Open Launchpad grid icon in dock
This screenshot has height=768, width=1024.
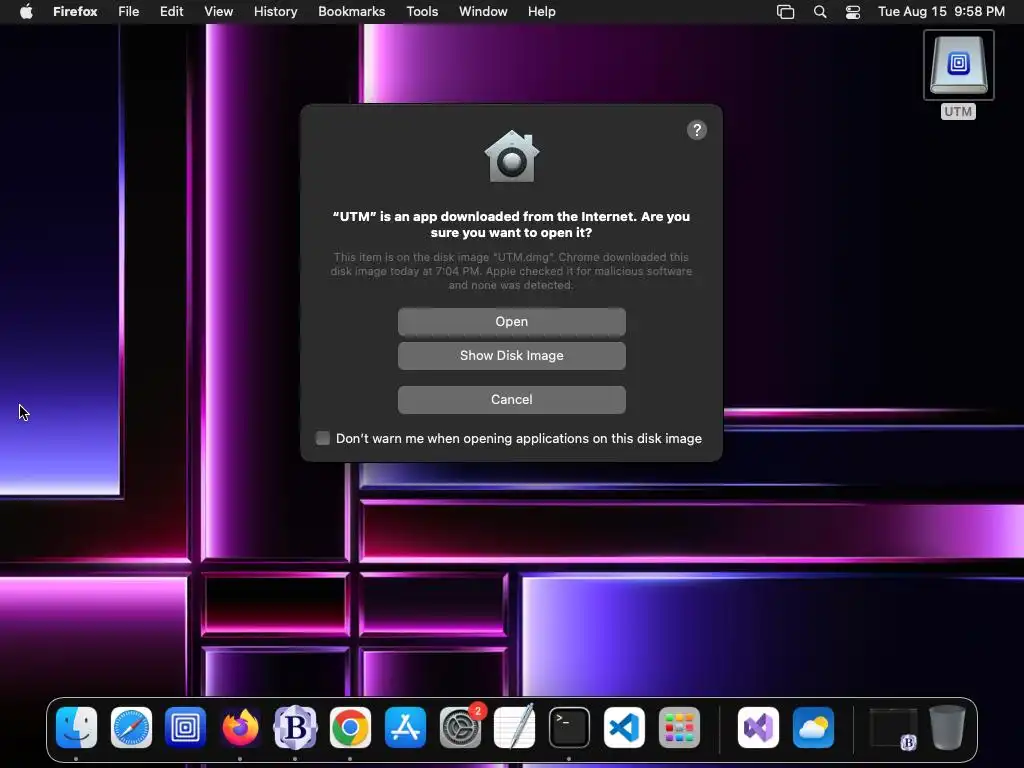pyautogui.click(x=679, y=728)
